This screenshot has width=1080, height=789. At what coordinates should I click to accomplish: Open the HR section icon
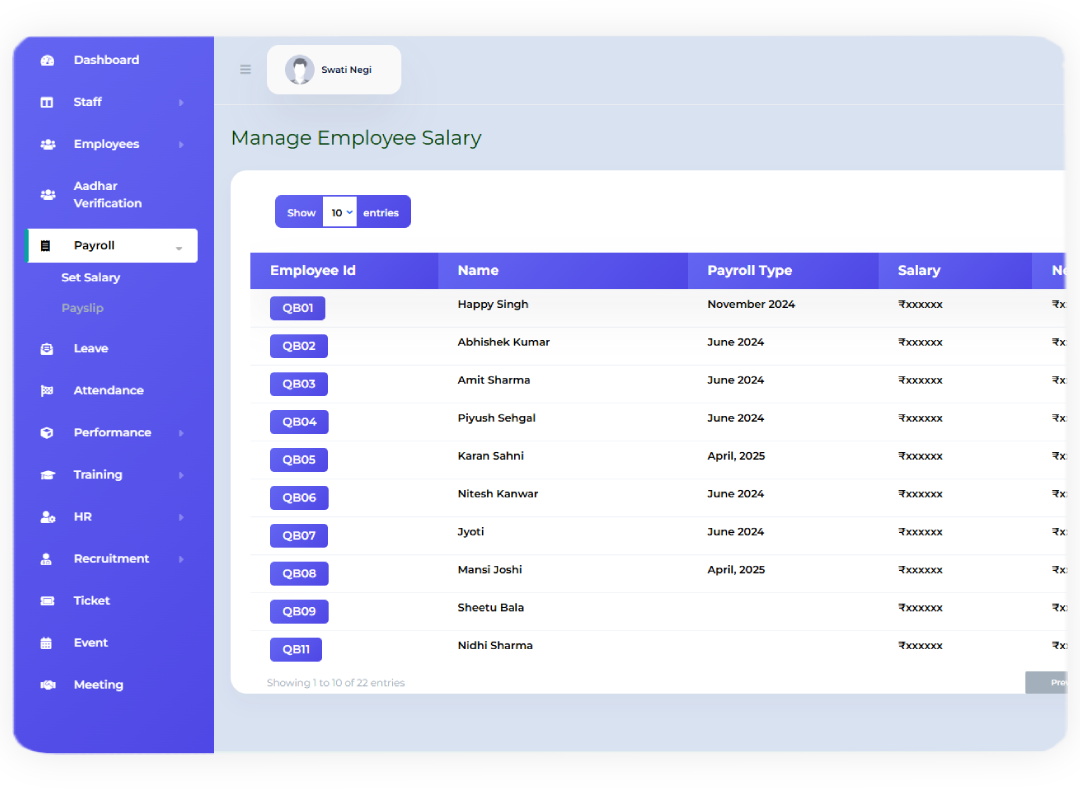tap(47, 516)
